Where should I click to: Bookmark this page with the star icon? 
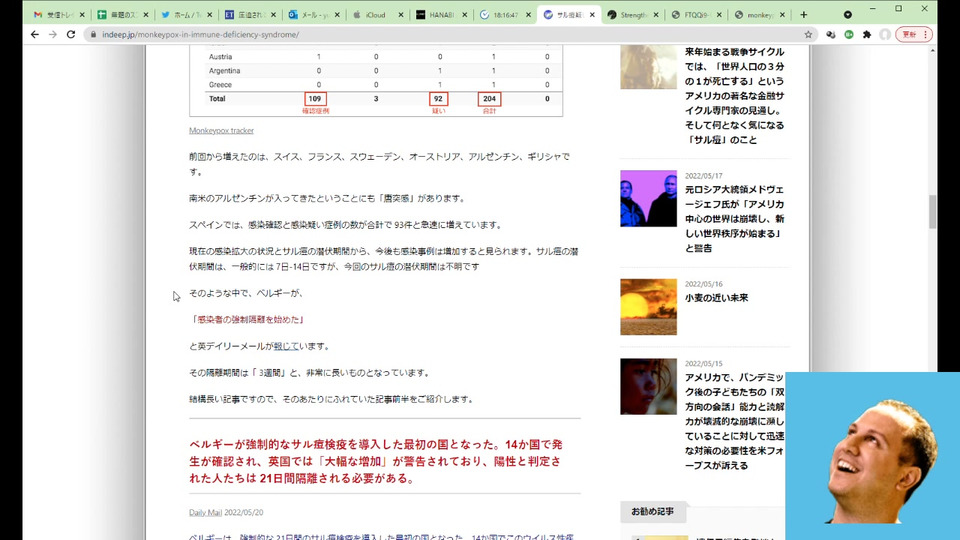[x=808, y=34]
